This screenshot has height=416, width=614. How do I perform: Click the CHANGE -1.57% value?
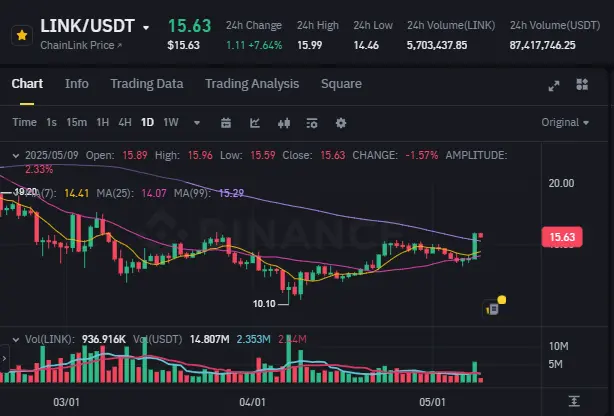(422, 156)
